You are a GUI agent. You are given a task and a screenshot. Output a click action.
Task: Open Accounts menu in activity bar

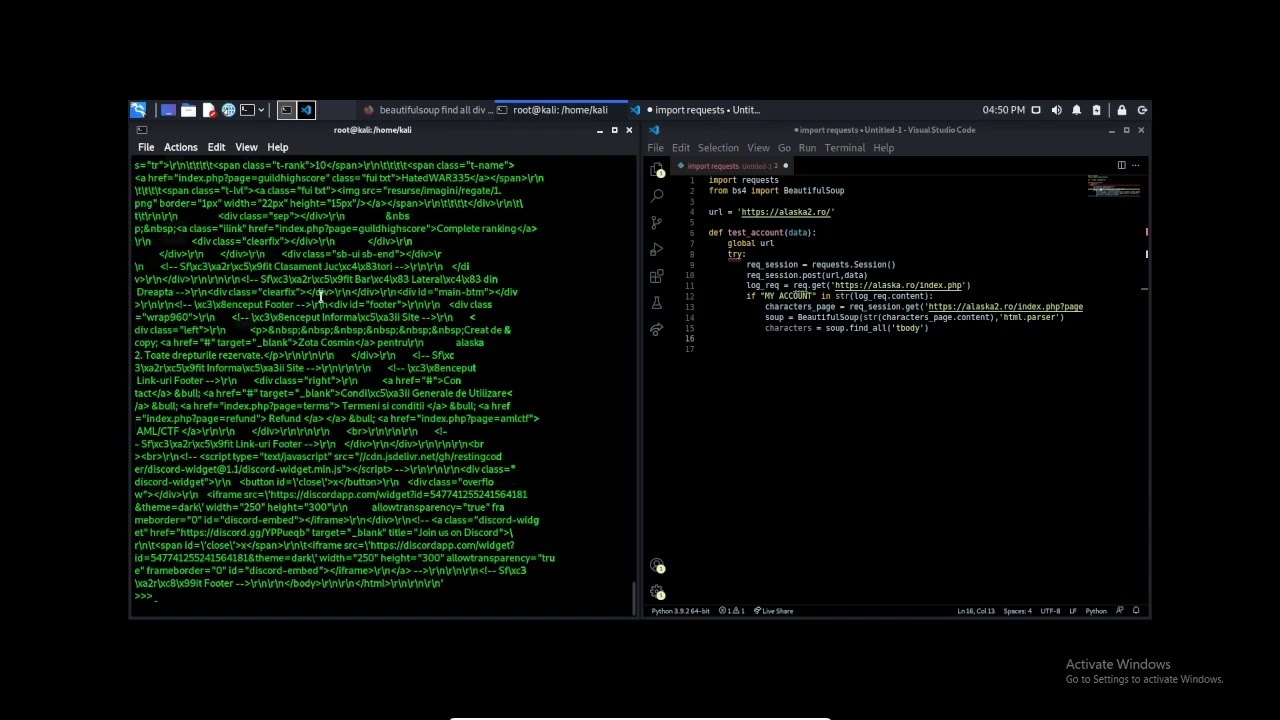tap(657, 567)
